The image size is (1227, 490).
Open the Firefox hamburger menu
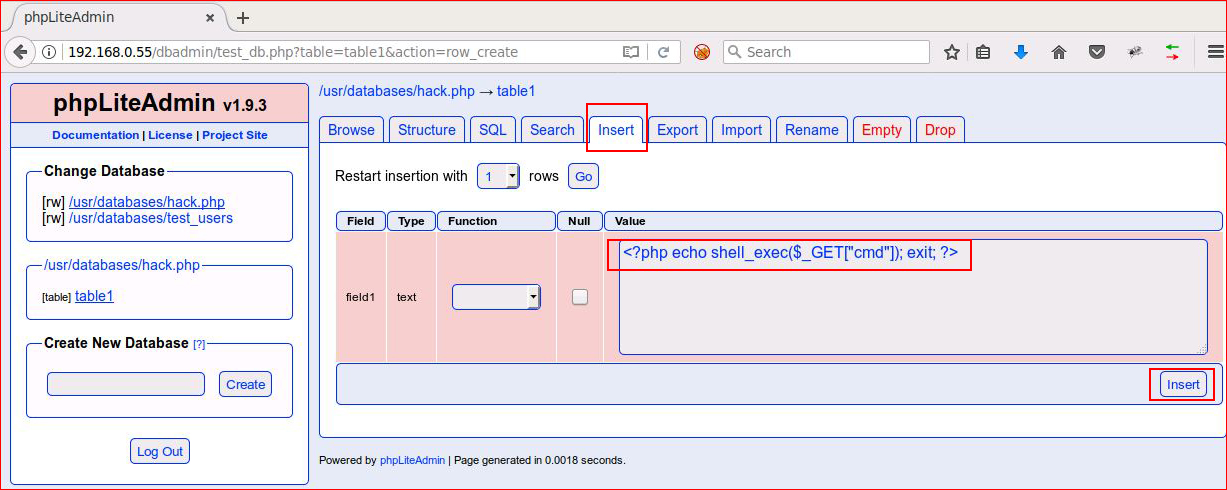1214,52
